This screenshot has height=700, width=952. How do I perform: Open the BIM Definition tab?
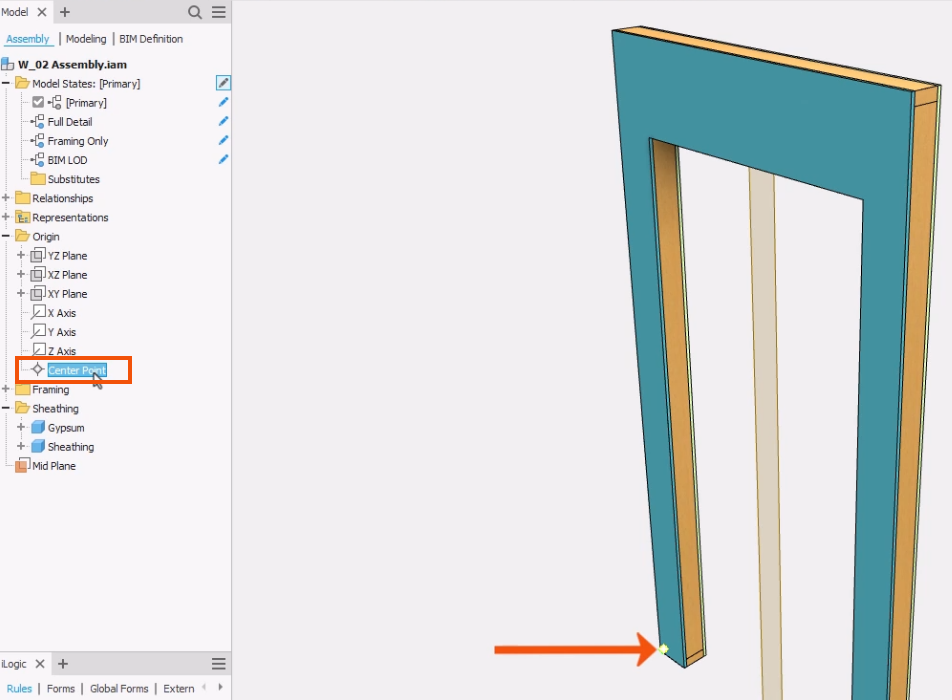pos(151,39)
